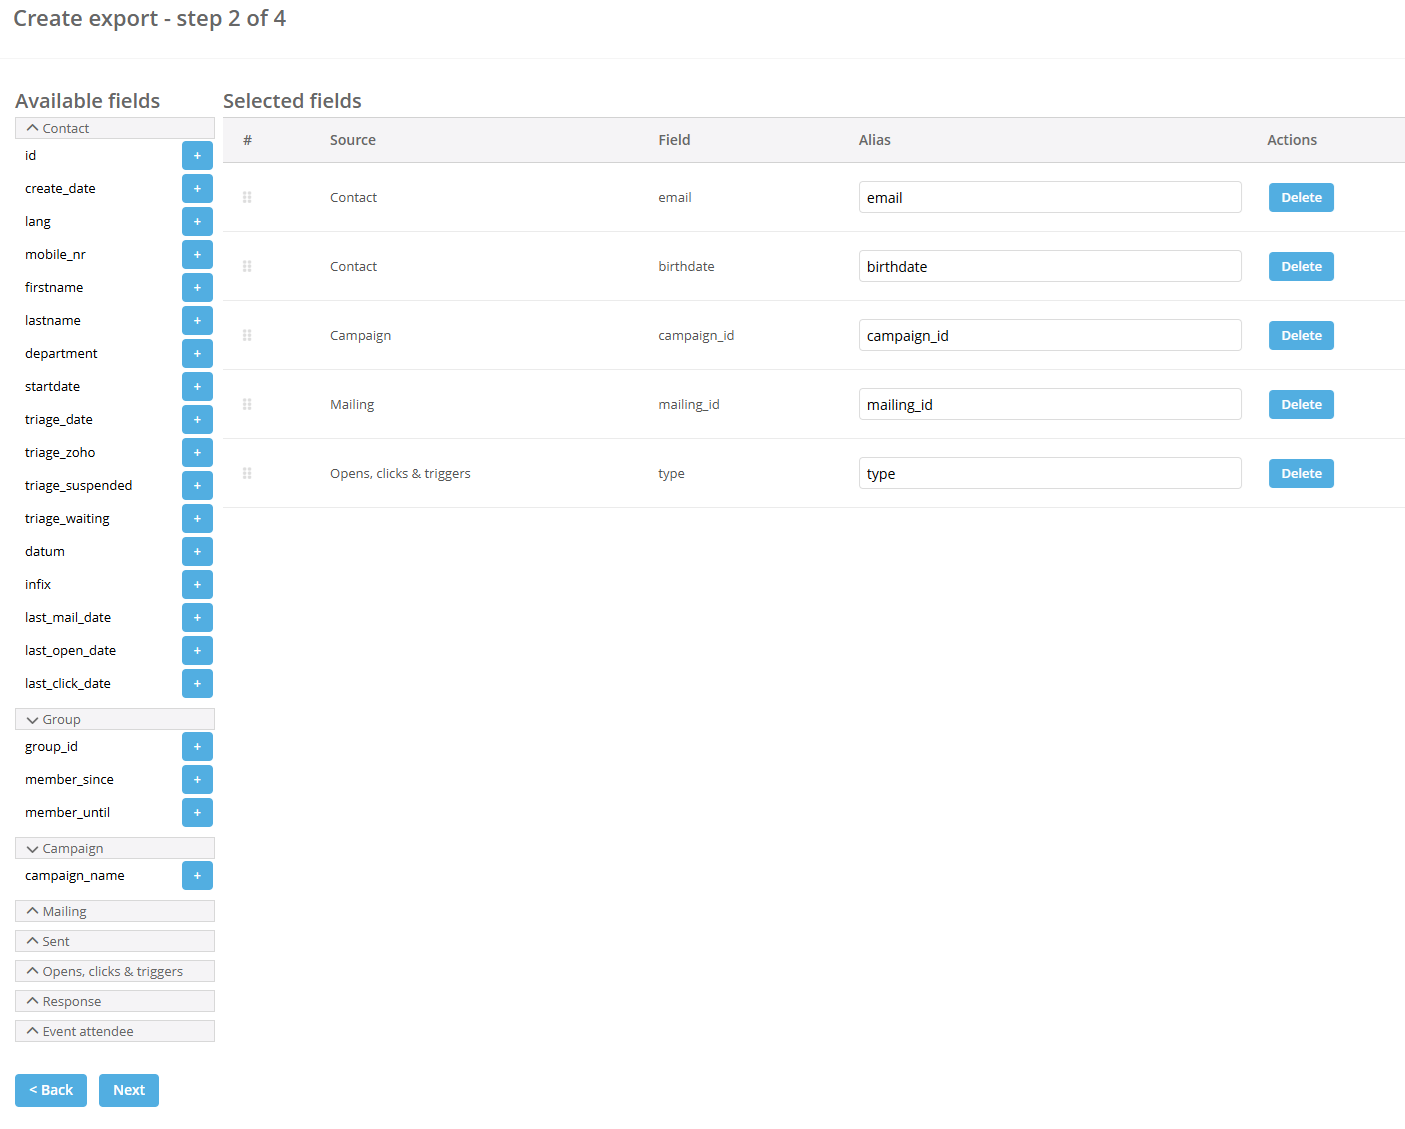The width and height of the screenshot is (1405, 1129).
Task: Add group_id via its plus button
Action: [x=197, y=746]
